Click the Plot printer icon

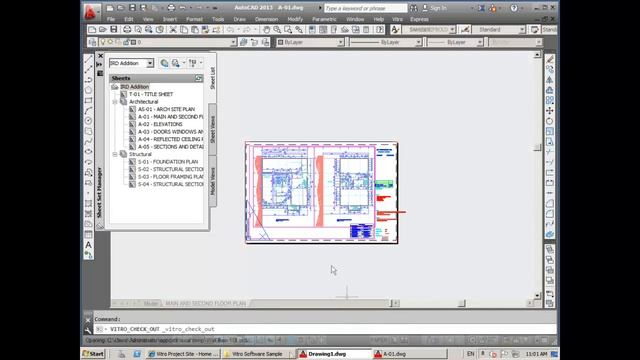127,29
